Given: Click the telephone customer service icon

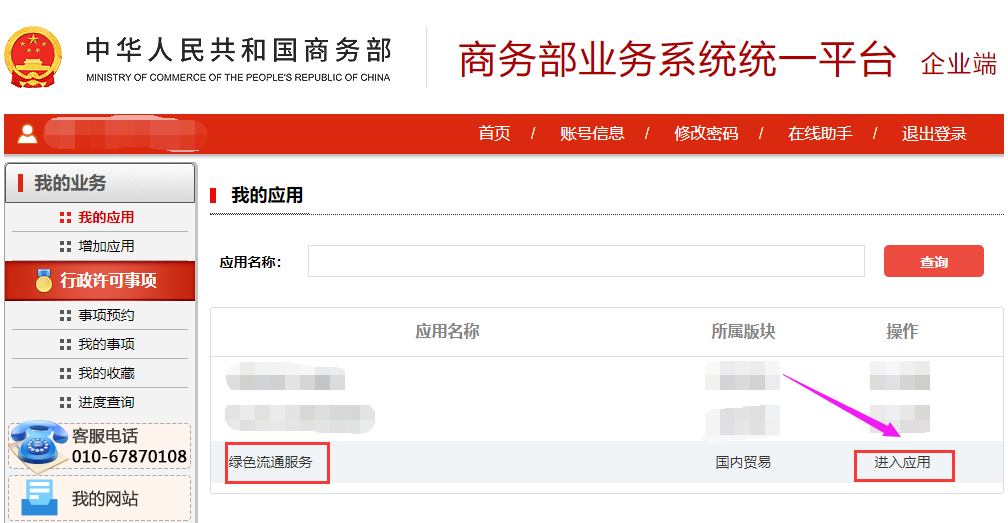Looking at the screenshot, I should pos(39,445).
